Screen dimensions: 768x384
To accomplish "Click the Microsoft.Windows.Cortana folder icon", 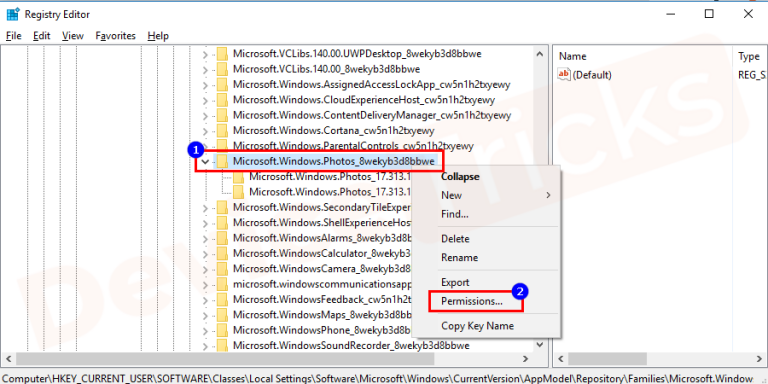I will pyautogui.click(x=222, y=131).
